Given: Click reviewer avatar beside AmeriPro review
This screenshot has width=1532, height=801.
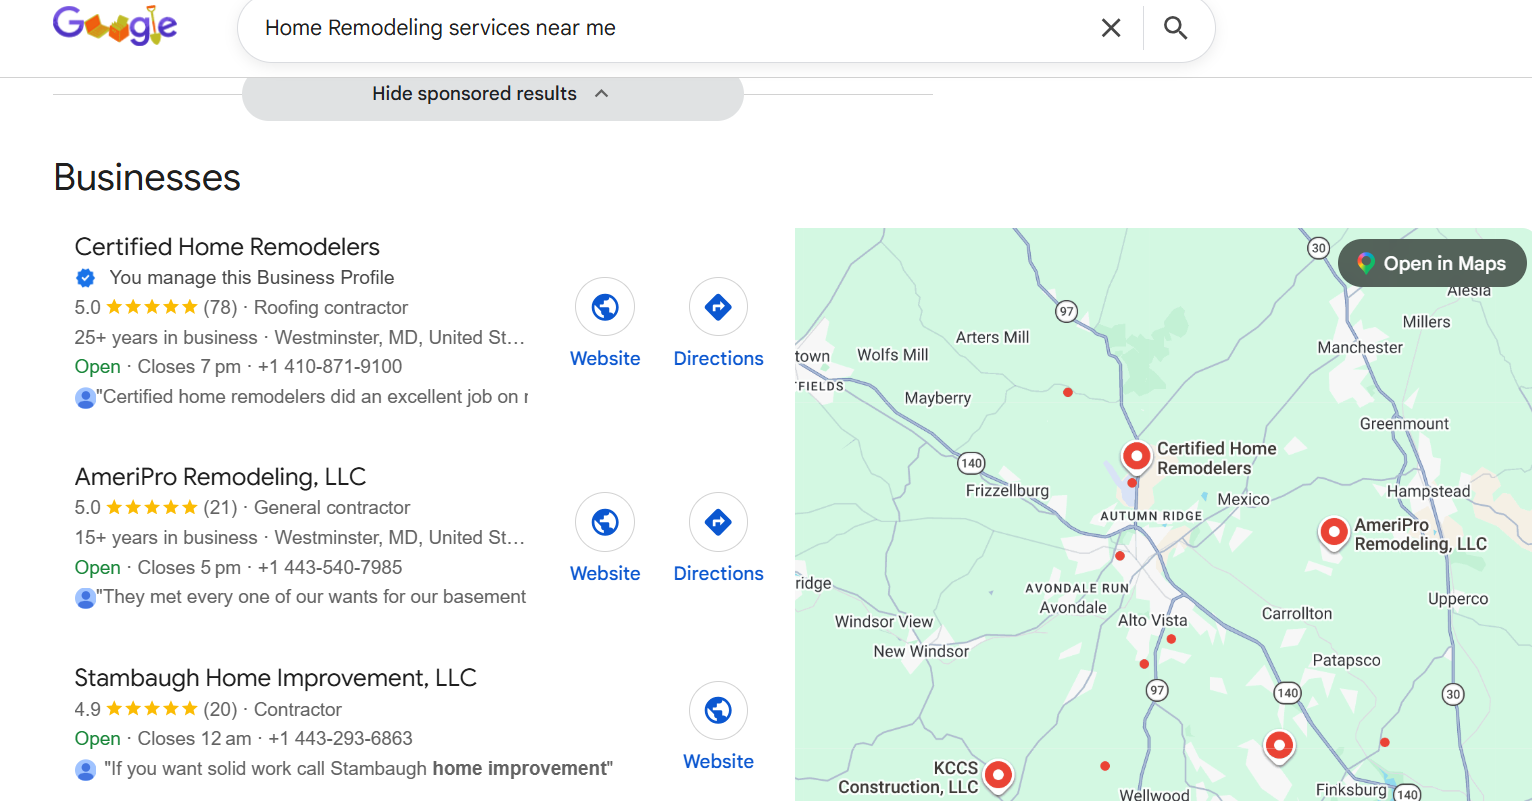Looking at the screenshot, I should [85, 598].
